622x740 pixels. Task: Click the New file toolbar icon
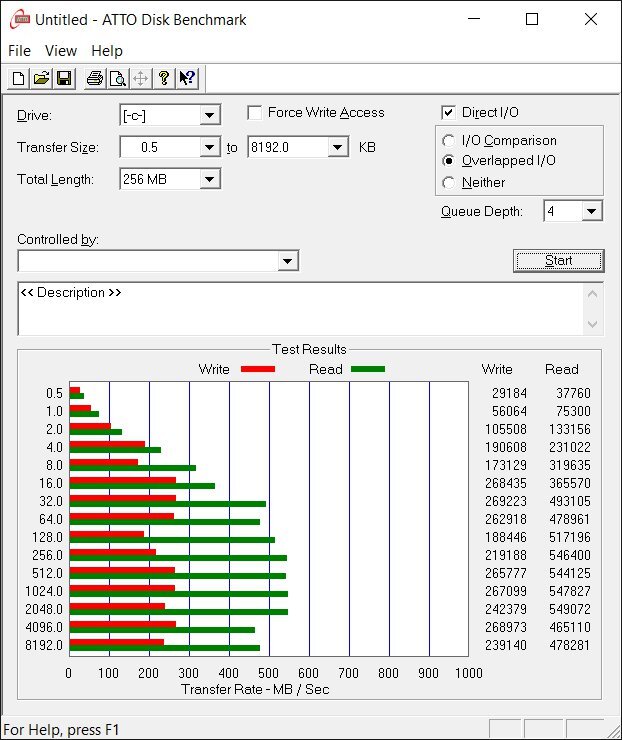tap(19, 78)
